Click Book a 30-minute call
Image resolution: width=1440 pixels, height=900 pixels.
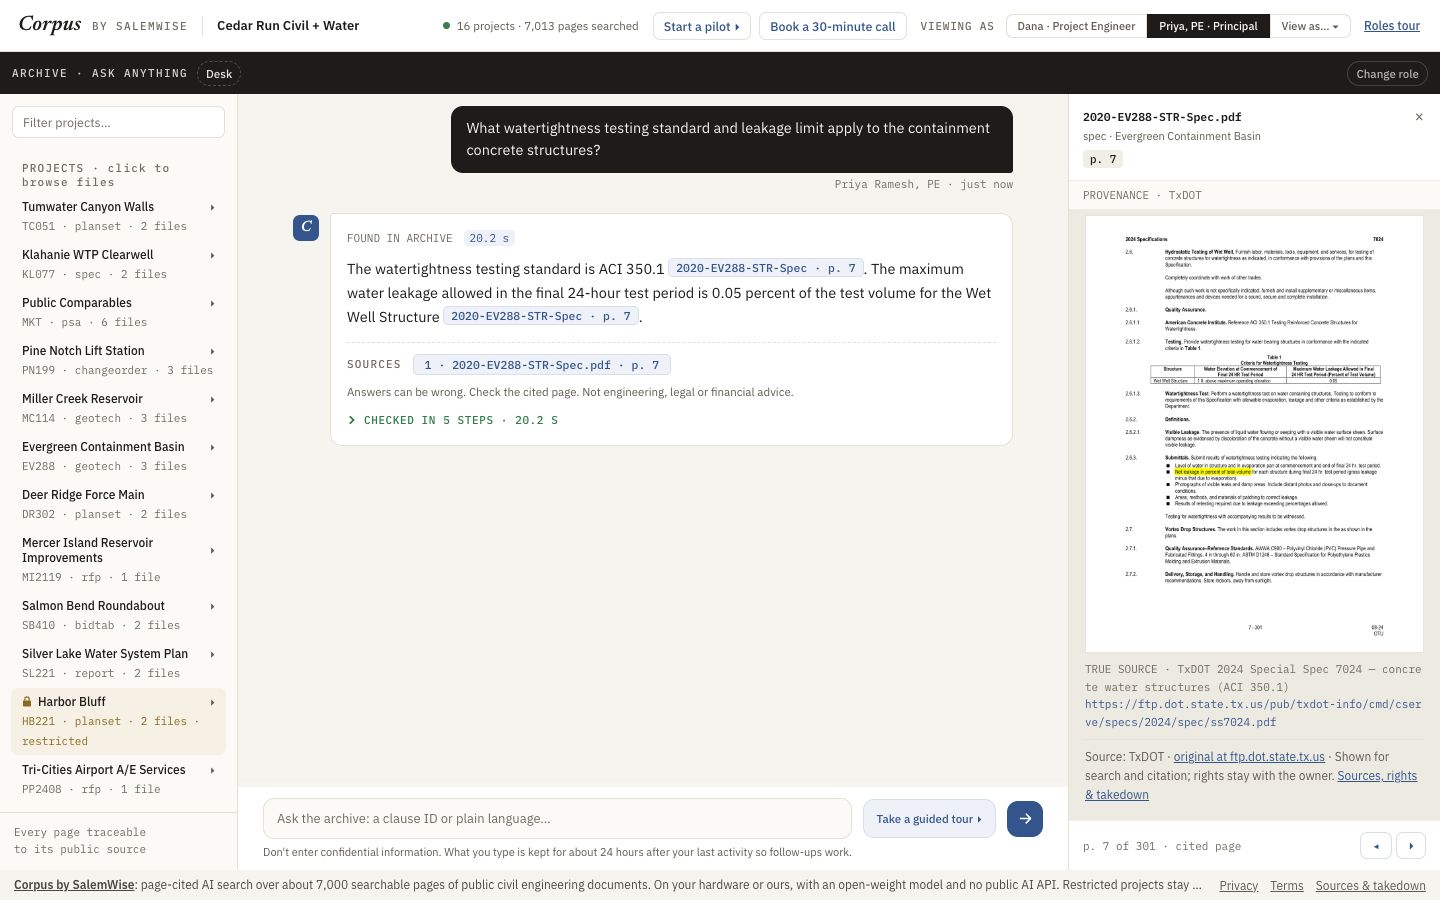[833, 26]
